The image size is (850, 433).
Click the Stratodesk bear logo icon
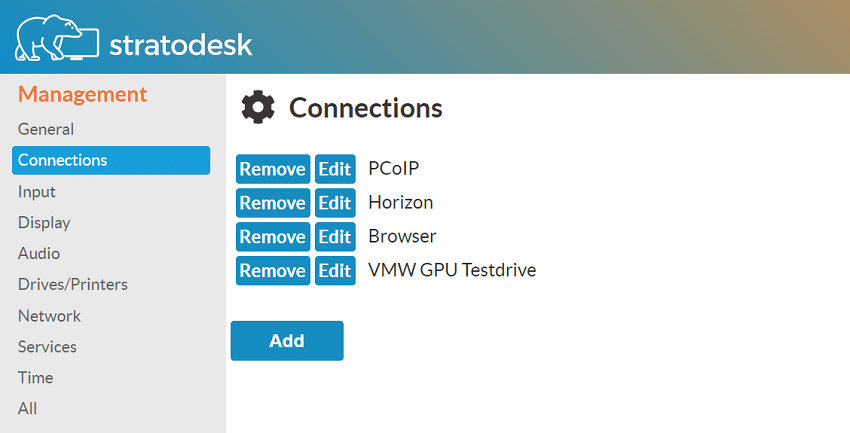pos(57,37)
